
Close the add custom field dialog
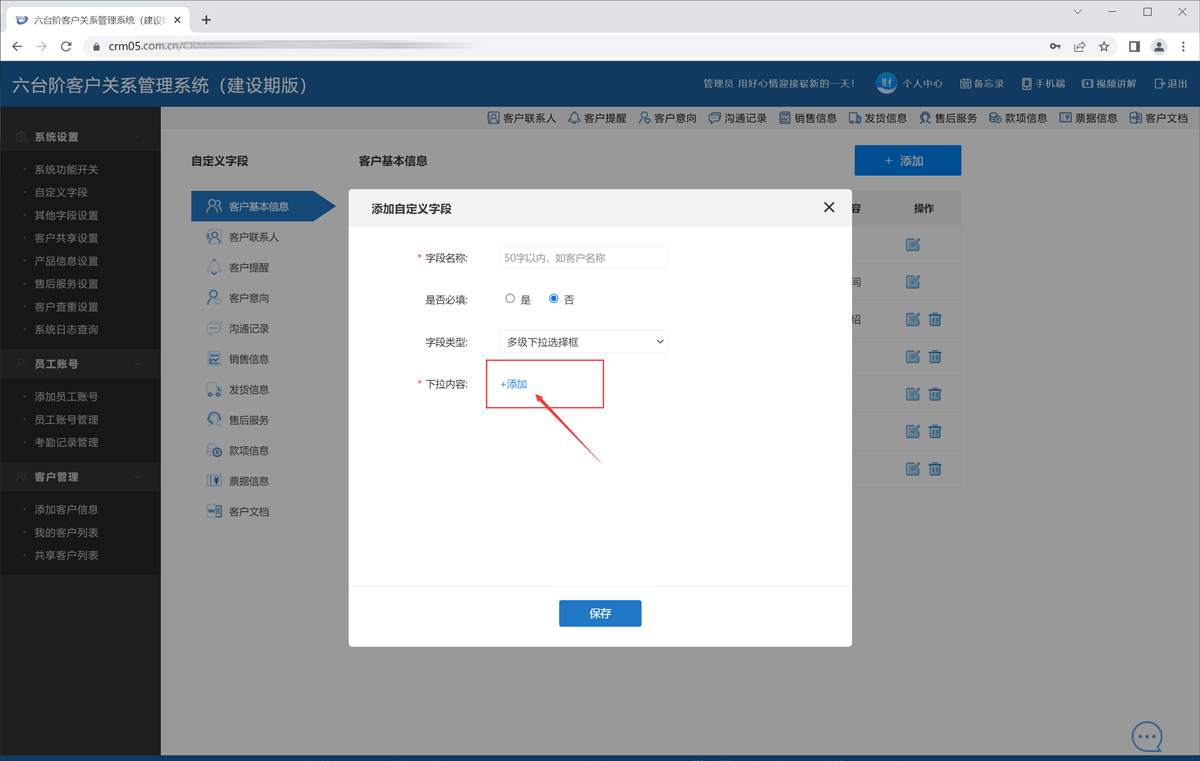[828, 207]
